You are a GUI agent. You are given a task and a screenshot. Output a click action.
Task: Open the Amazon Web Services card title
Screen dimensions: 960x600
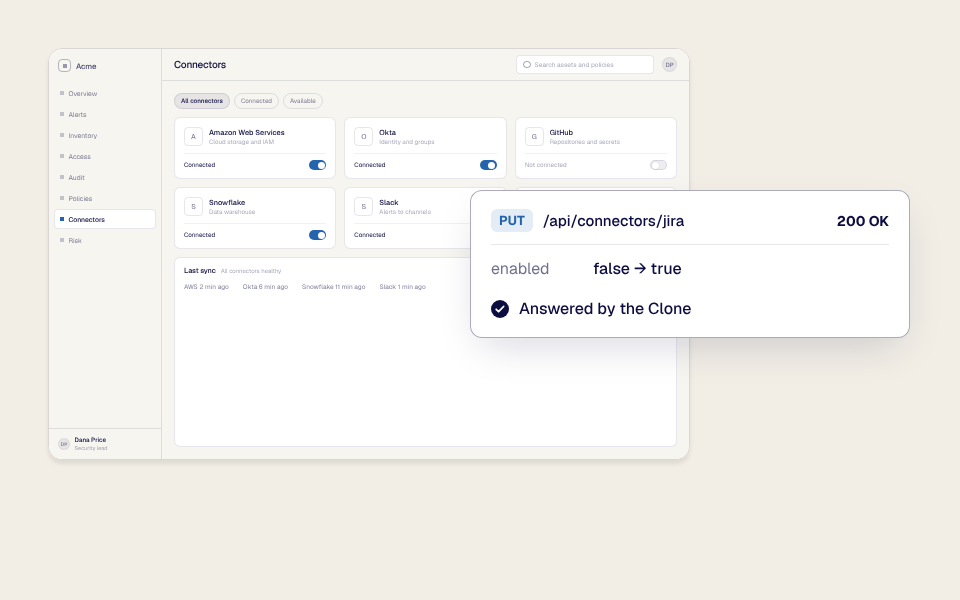click(247, 132)
